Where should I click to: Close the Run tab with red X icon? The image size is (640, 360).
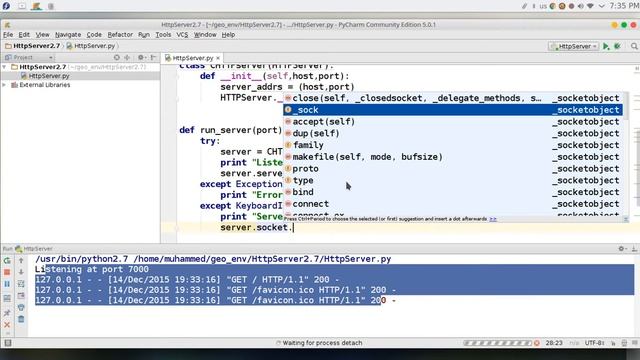click(x=7, y=325)
